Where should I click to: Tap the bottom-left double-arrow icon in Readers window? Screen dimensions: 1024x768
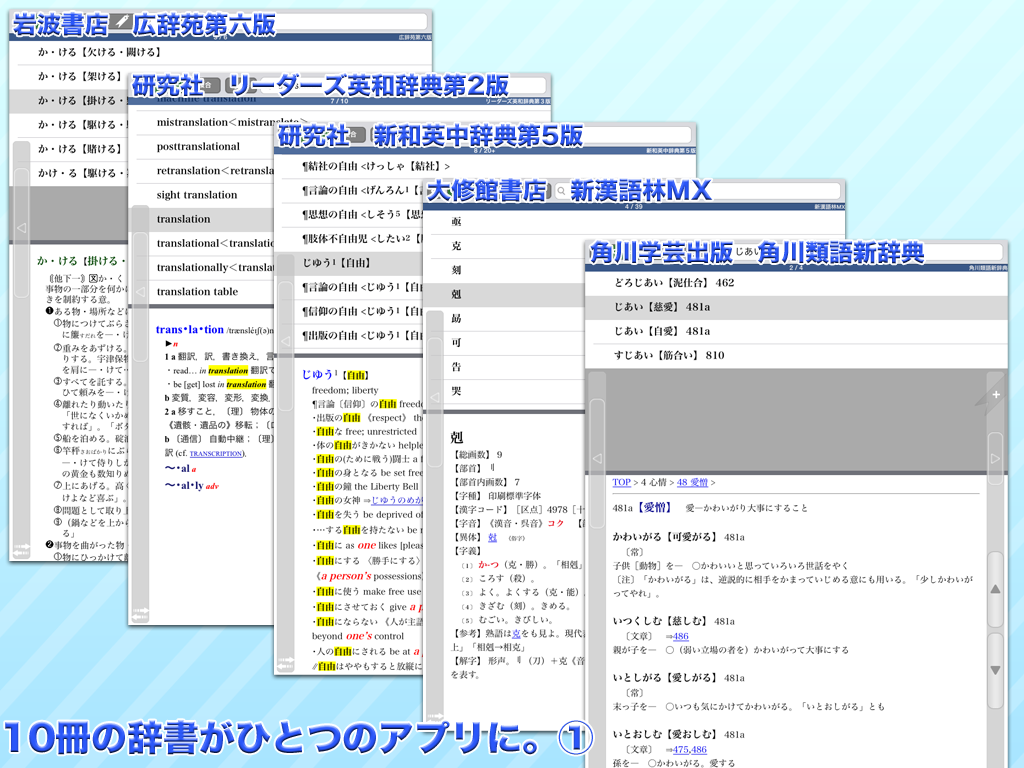point(140,614)
